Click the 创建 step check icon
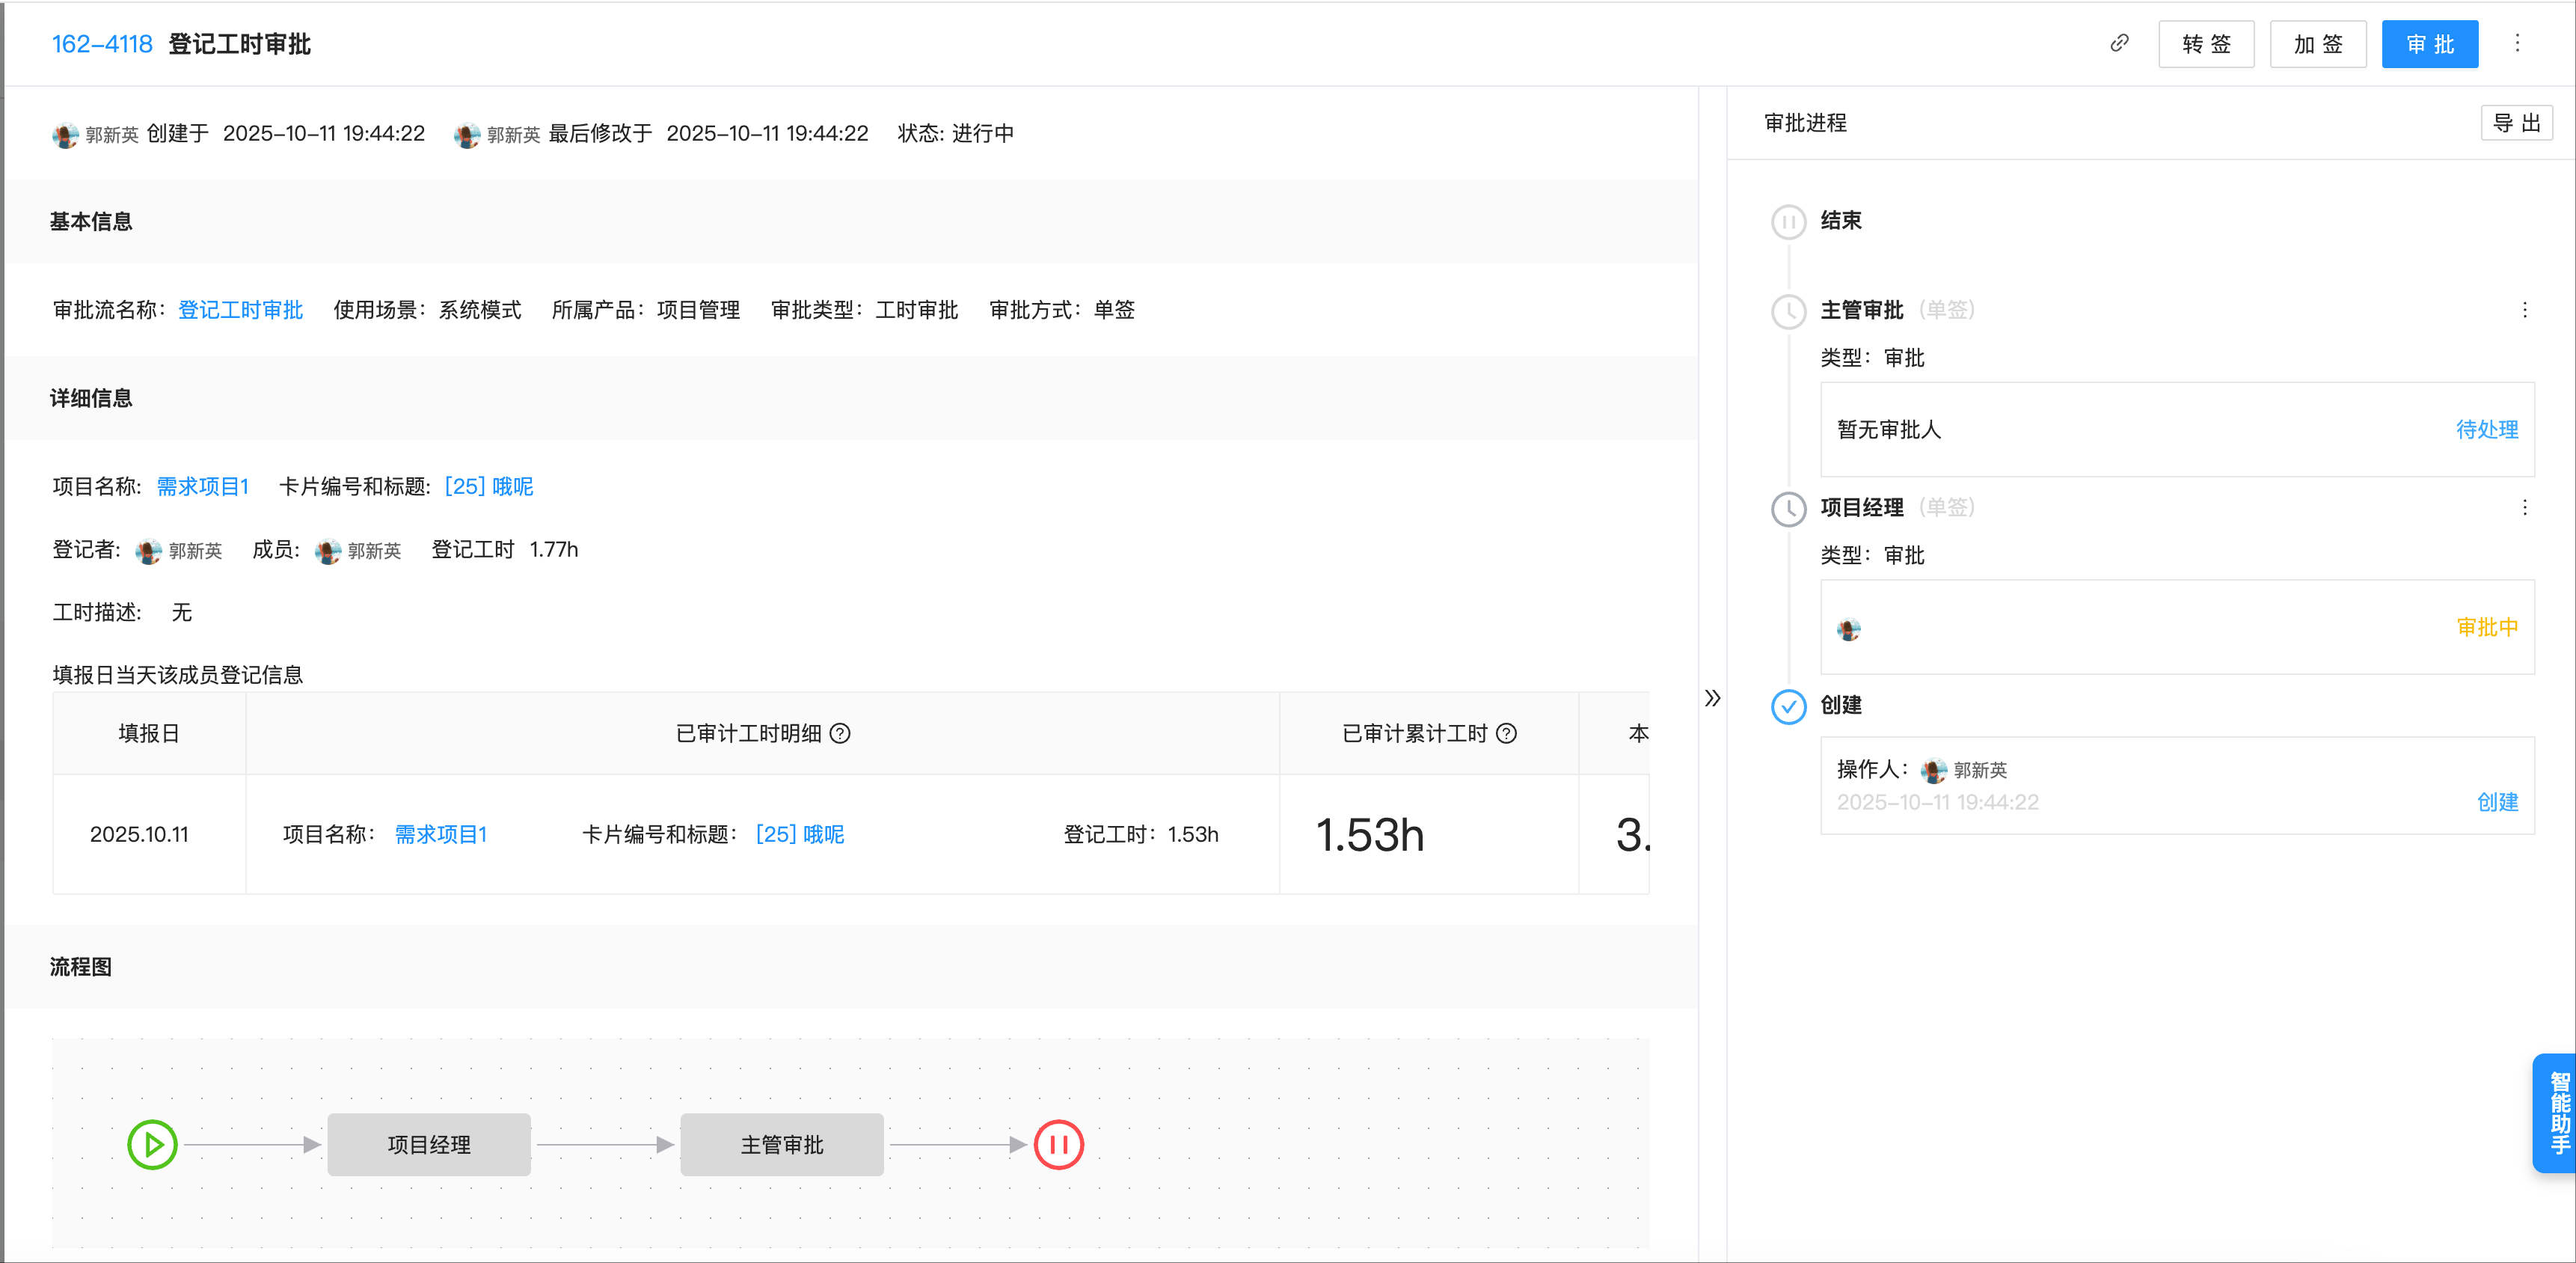2576x1263 pixels. tap(1788, 706)
